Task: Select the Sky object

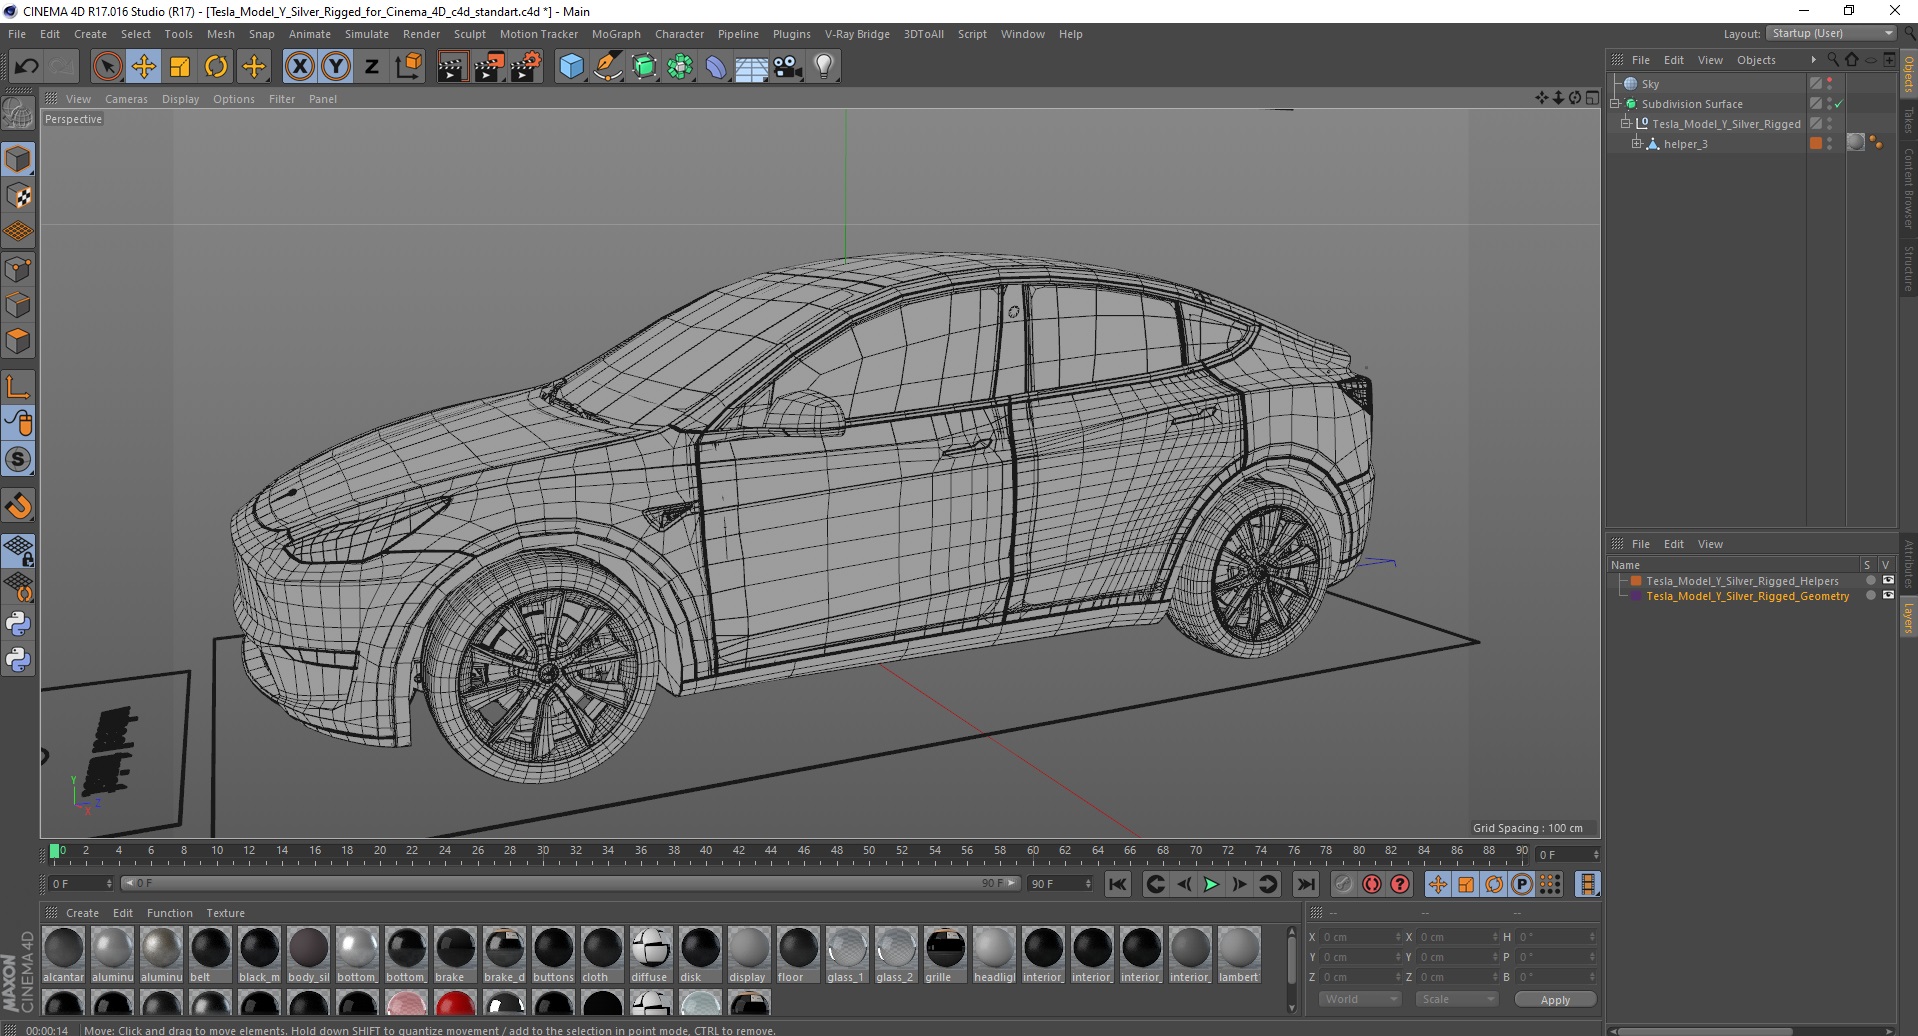Action: [x=1650, y=84]
